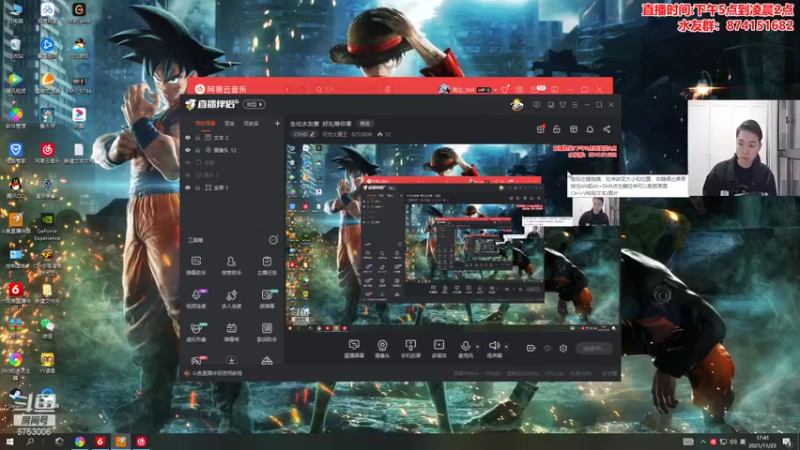This screenshot has width=800, height=450.
Task: Add a new scene with the plus button
Action: (277, 123)
